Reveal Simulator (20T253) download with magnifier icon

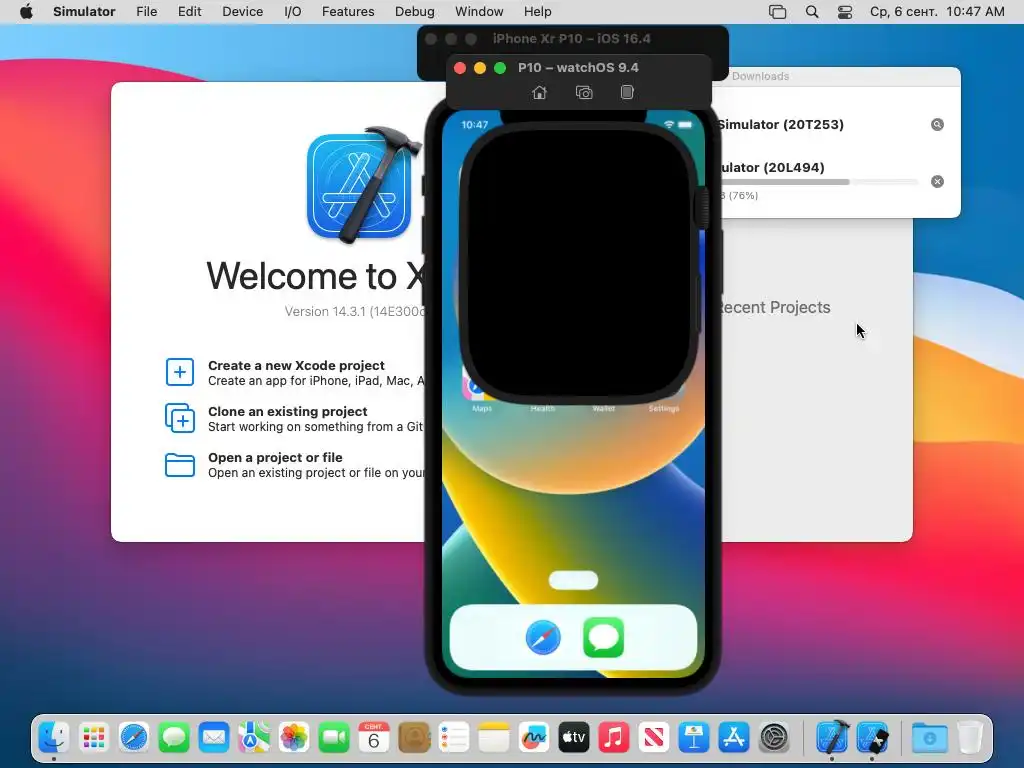[x=937, y=125]
